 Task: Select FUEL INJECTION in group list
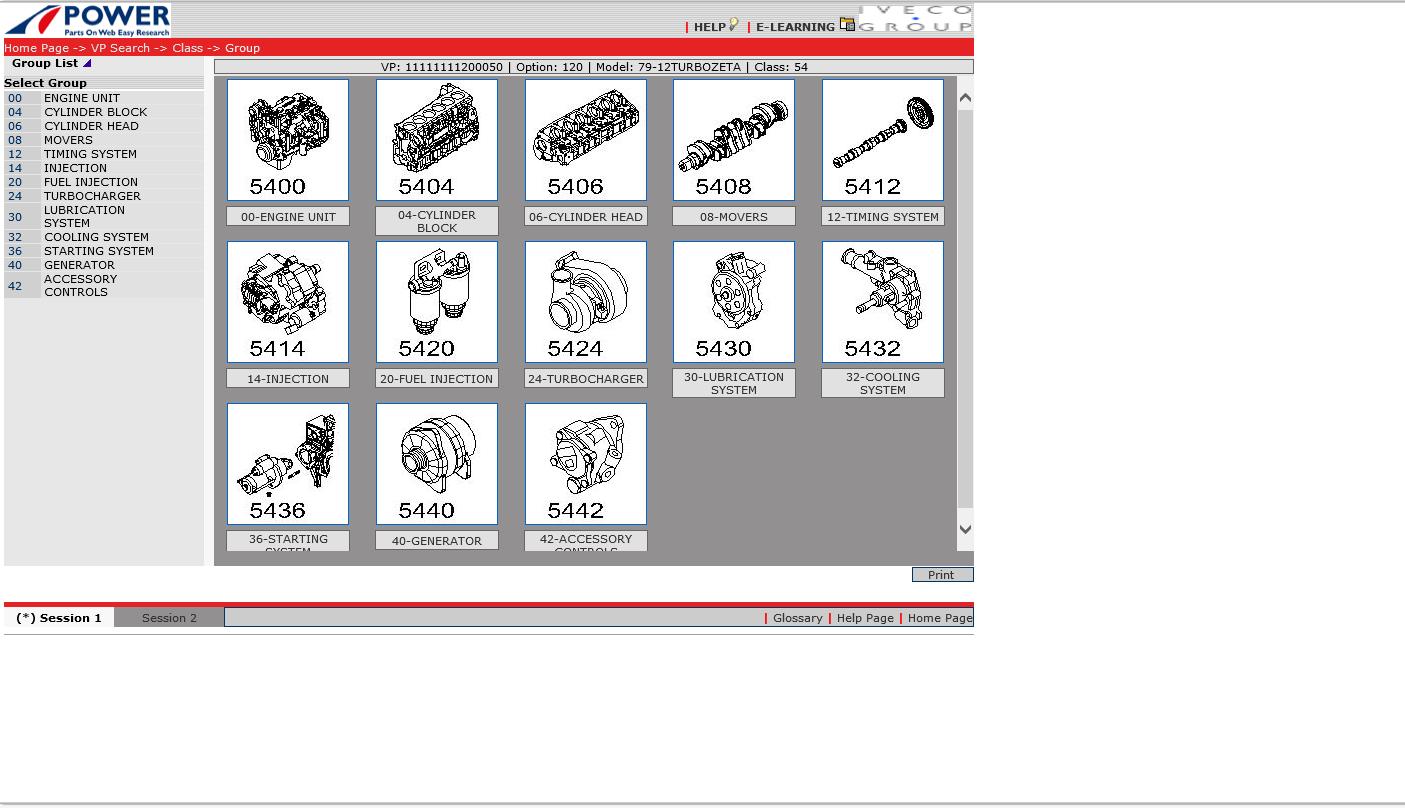91,182
